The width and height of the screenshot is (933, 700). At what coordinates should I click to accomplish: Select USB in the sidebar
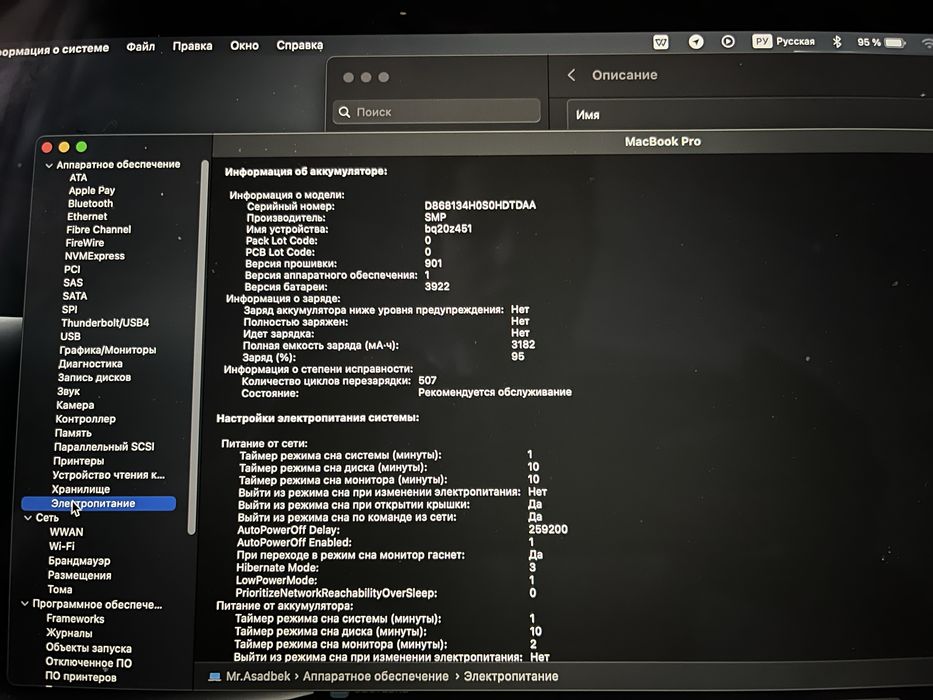70,336
